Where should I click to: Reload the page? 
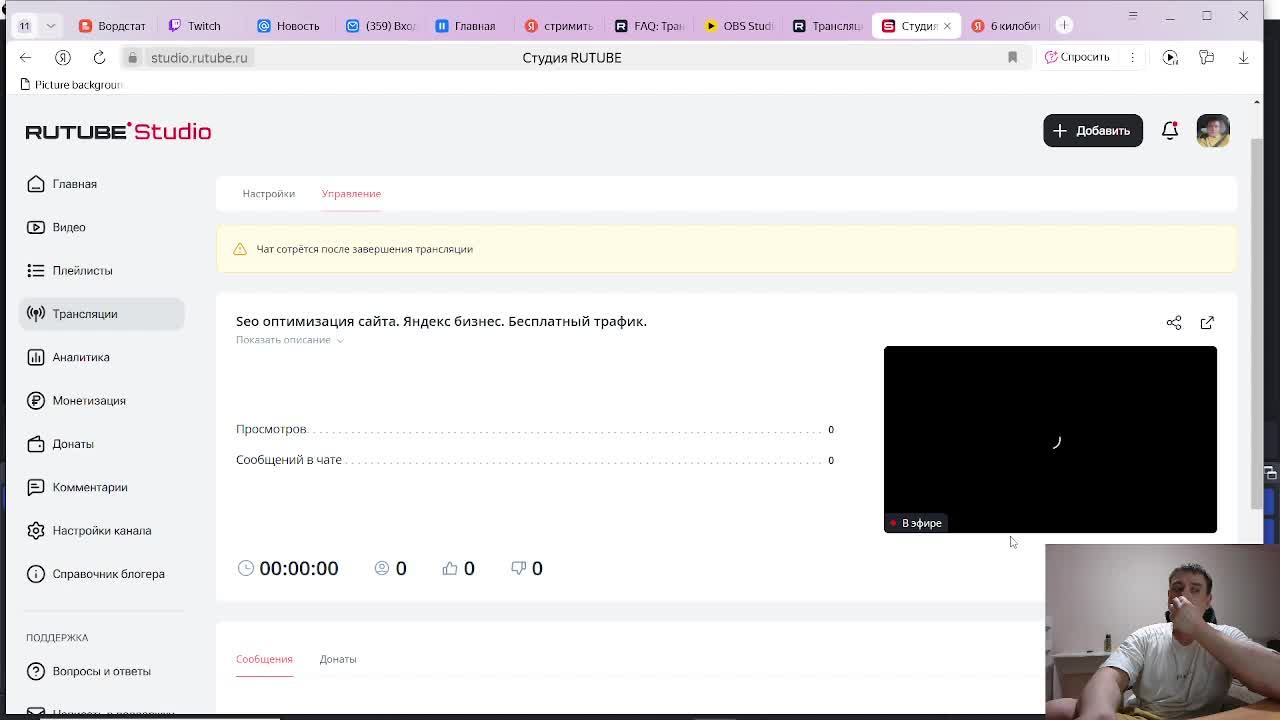point(99,58)
